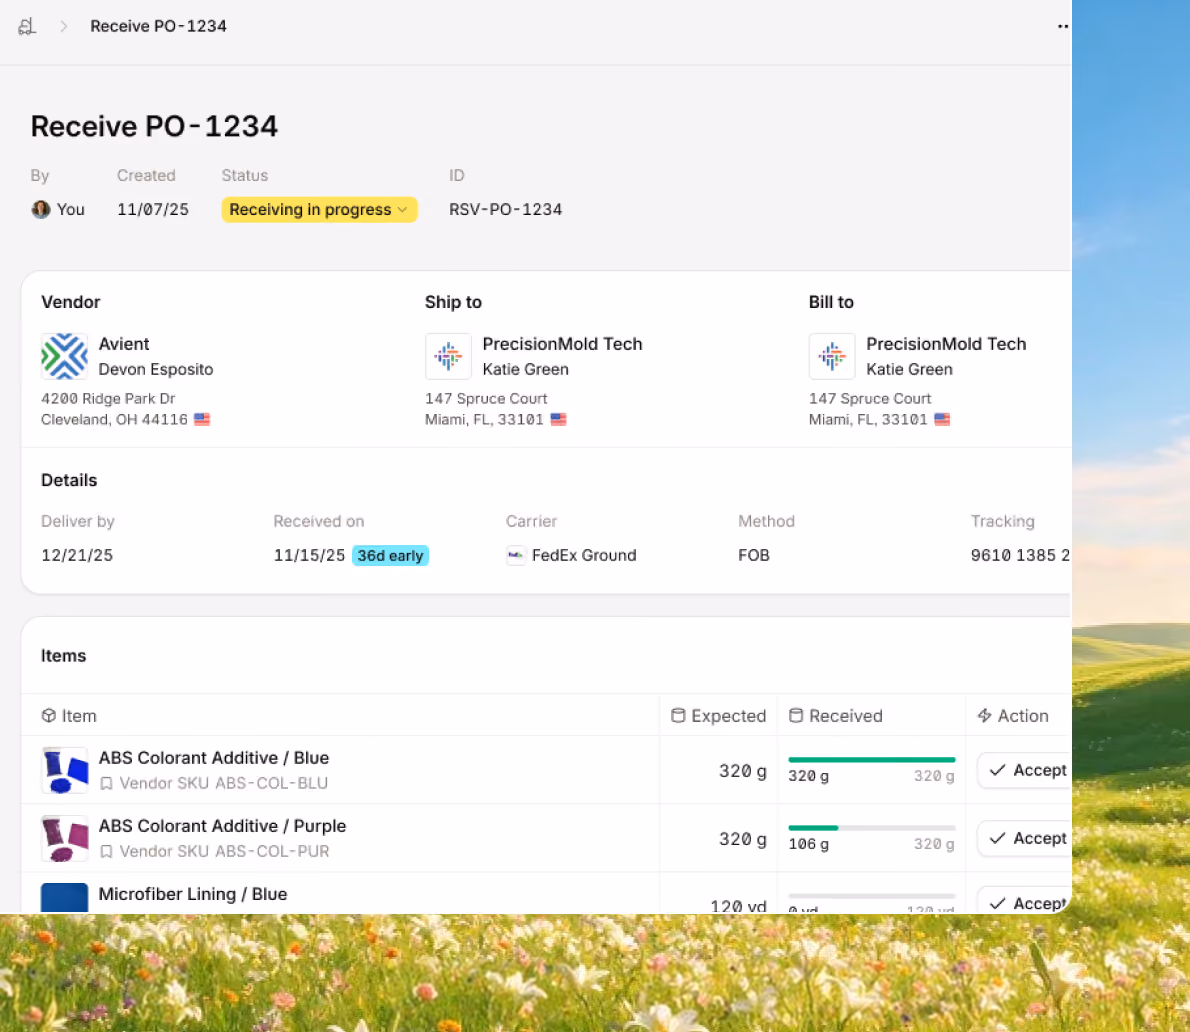The image size is (1190, 1032).
Task: Click the FOB method value
Action: click(754, 555)
